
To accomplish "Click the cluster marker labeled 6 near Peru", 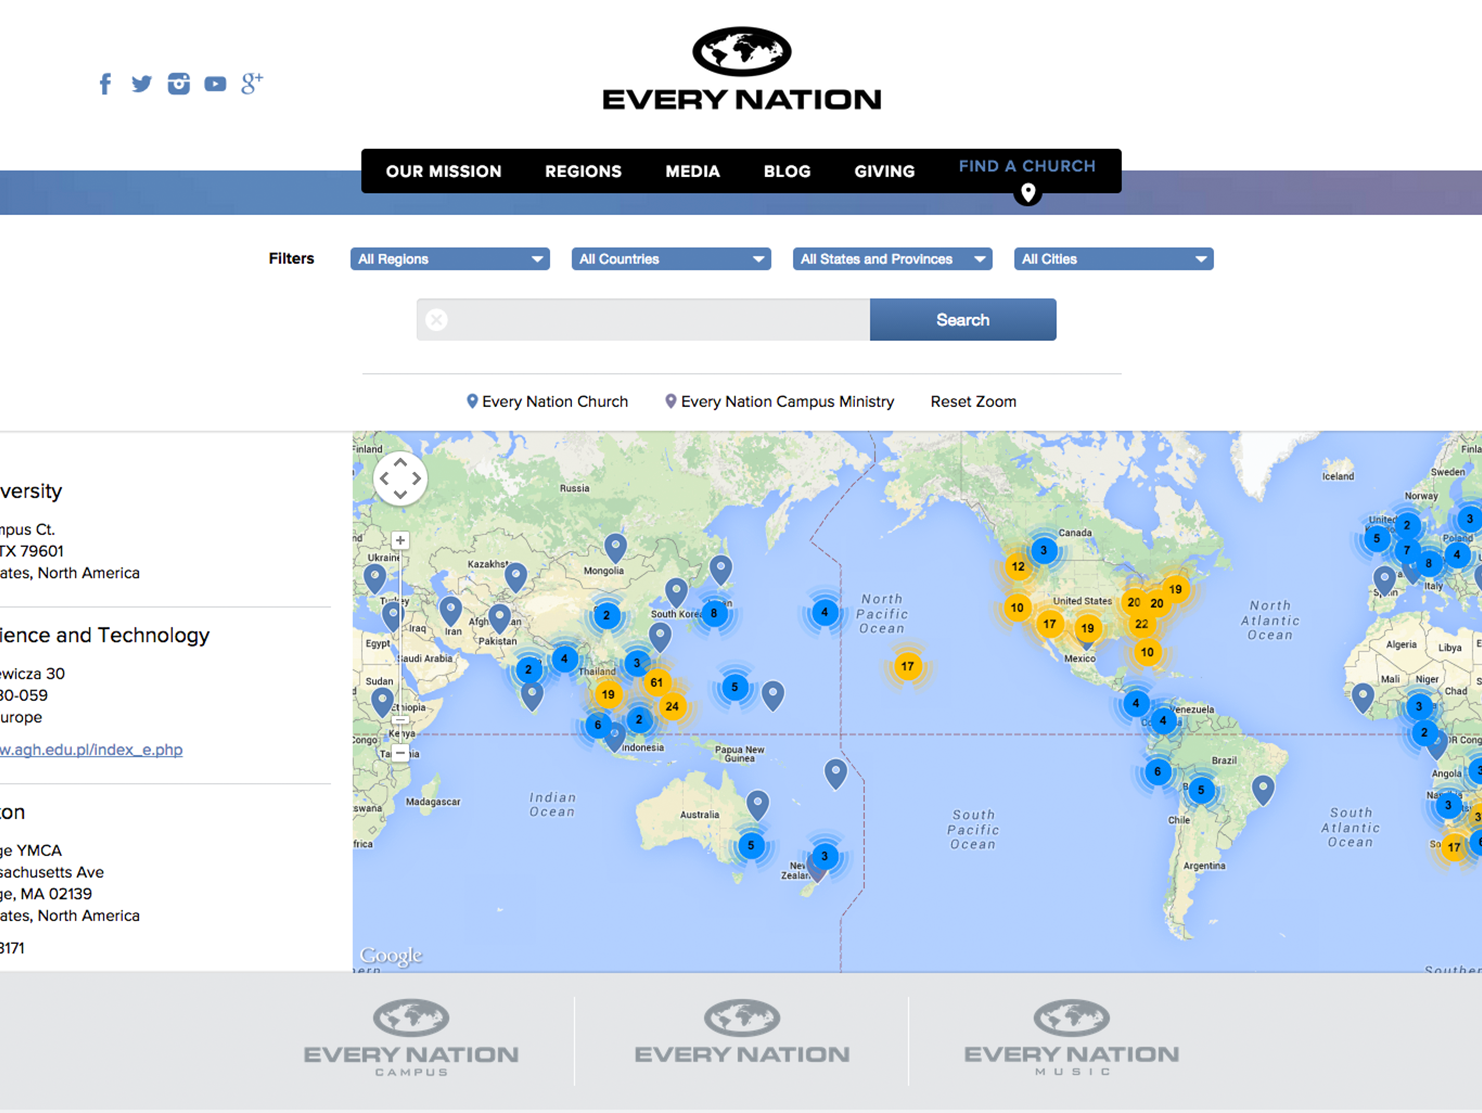I will pos(1157,771).
